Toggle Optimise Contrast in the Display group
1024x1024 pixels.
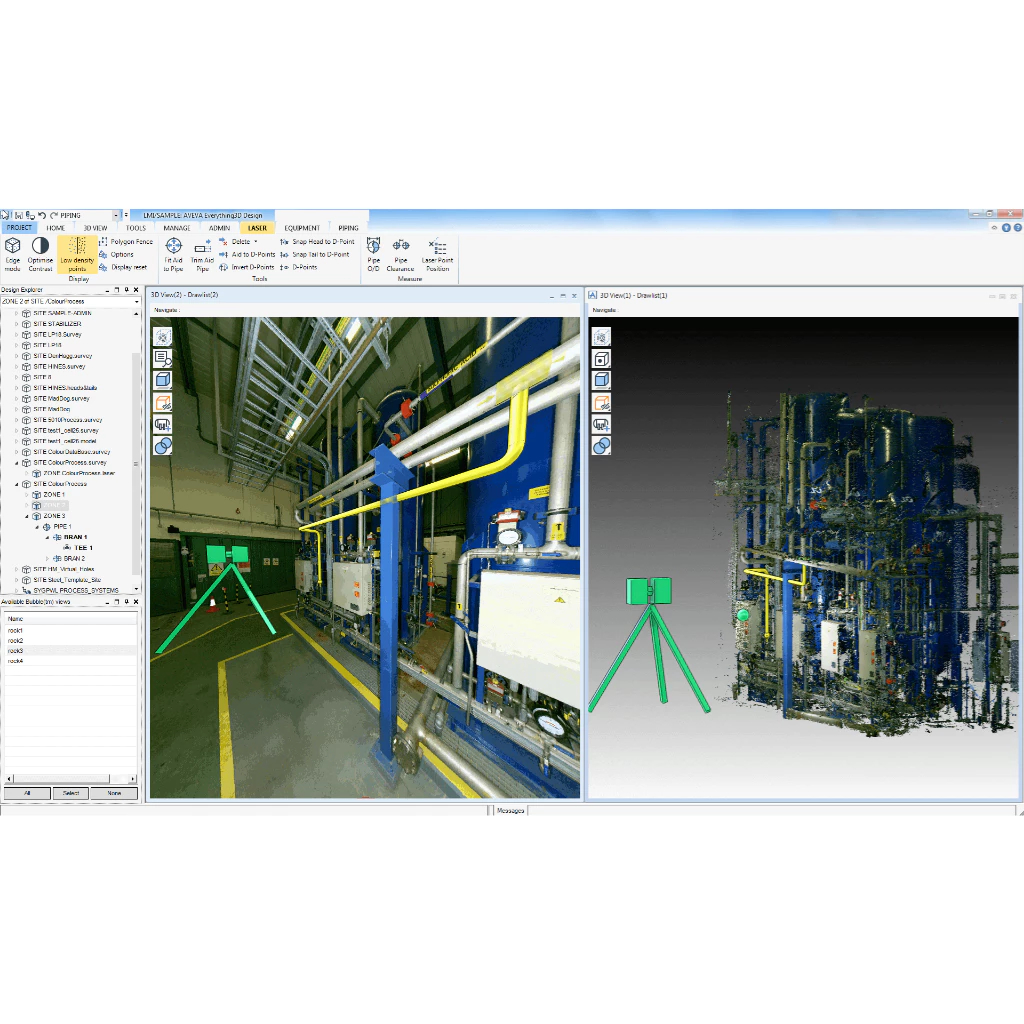(40, 252)
